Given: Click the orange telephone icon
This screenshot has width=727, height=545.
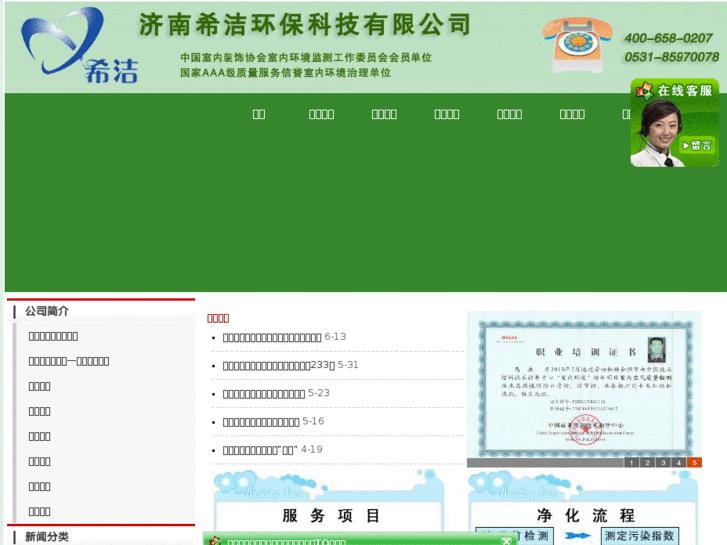Looking at the screenshot, I should tap(577, 45).
